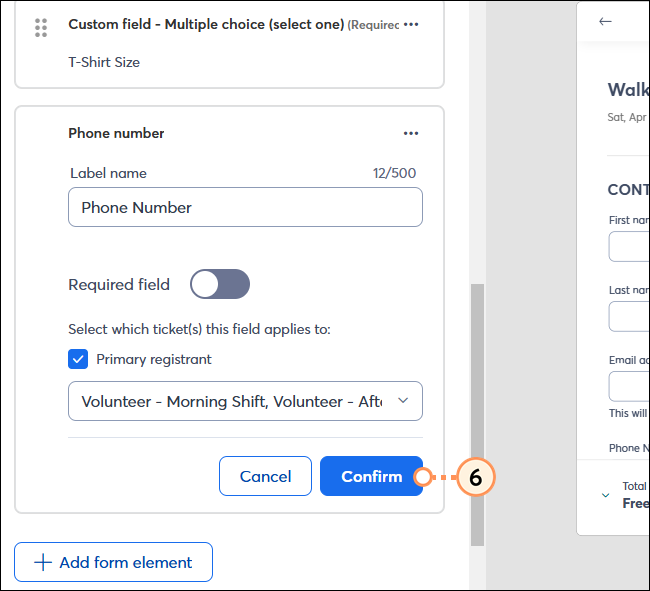Click the step 6 callout marker

[x=475, y=477]
